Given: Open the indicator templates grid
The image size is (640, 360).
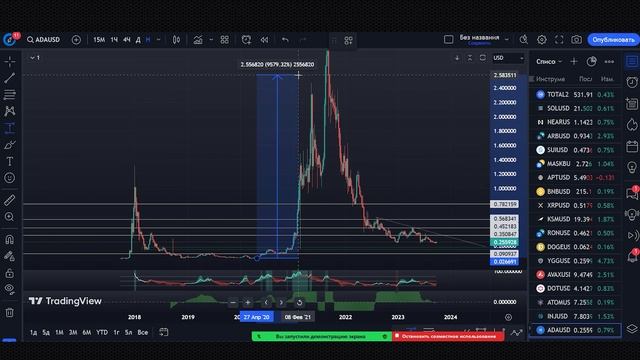Looking at the screenshot, I should [224, 40].
